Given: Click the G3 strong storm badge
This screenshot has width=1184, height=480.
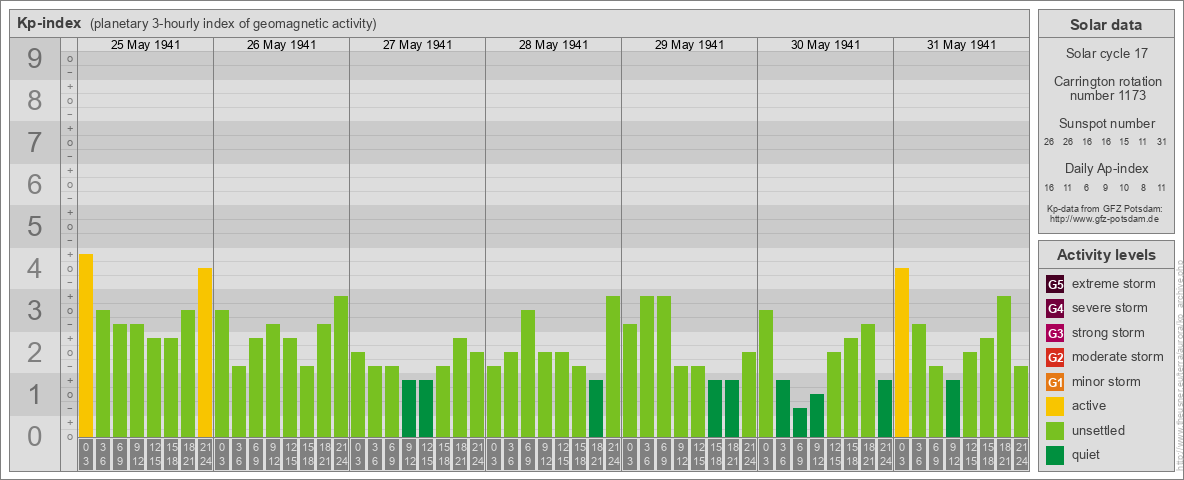Looking at the screenshot, I should 1055,333.
